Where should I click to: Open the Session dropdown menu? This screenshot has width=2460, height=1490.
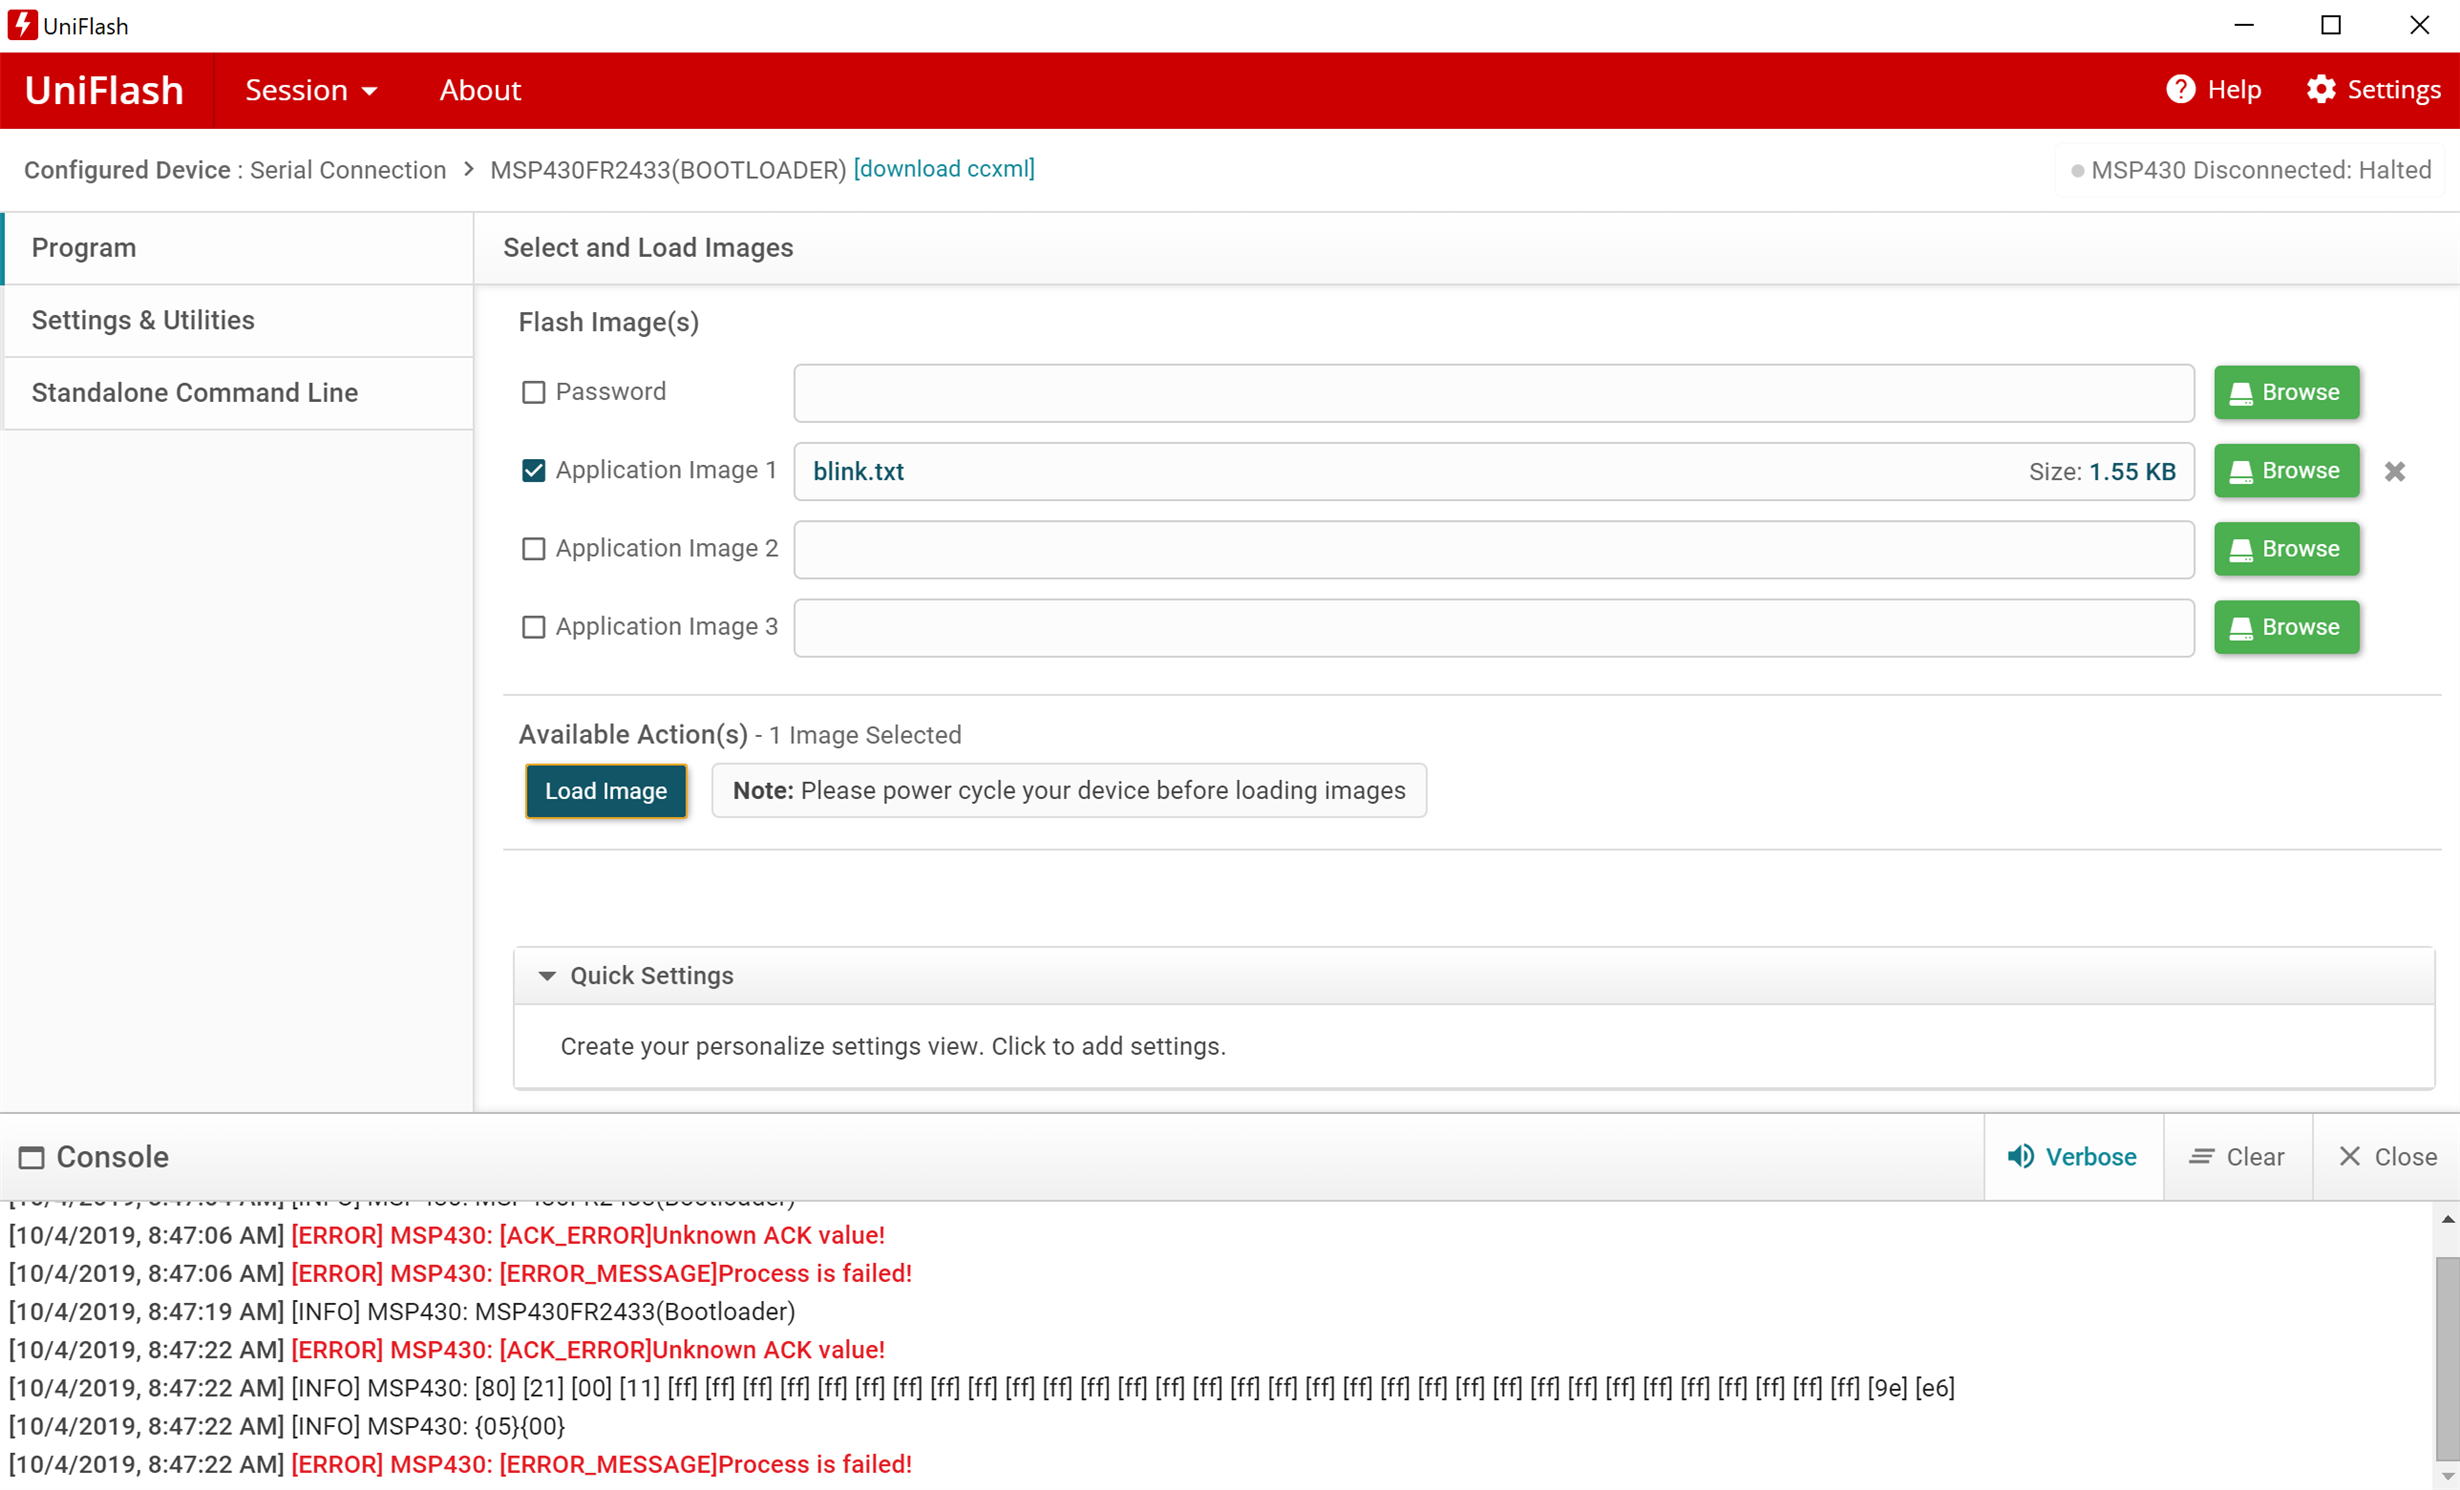311,90
